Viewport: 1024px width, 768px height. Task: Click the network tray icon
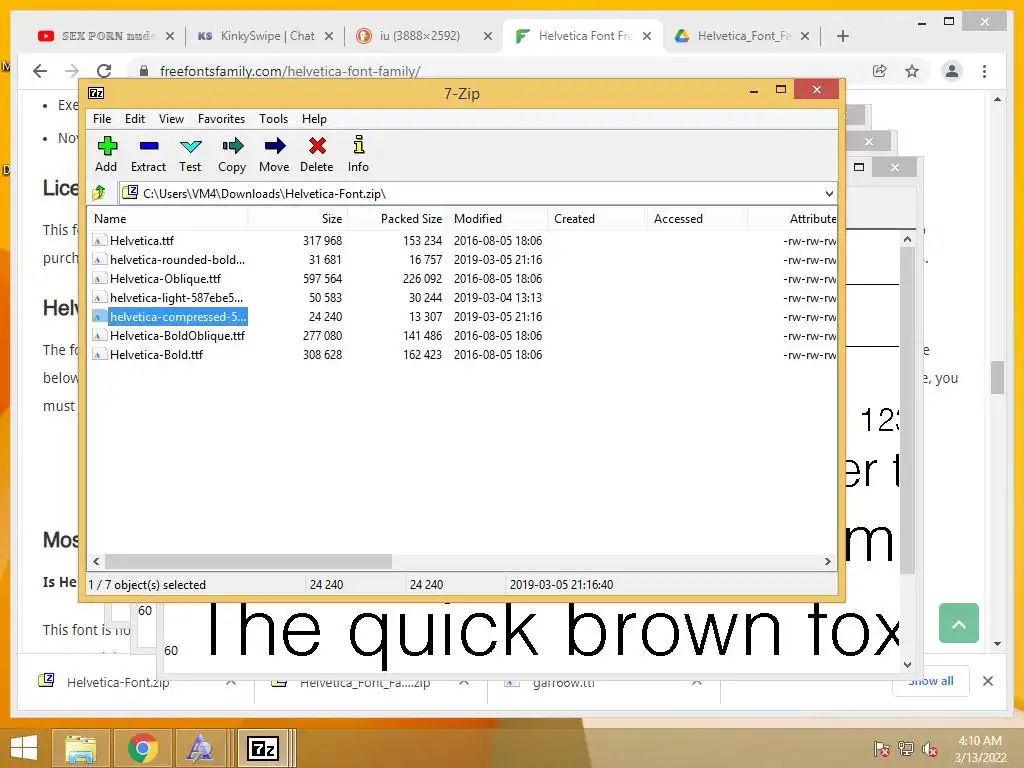click(905, 749)
